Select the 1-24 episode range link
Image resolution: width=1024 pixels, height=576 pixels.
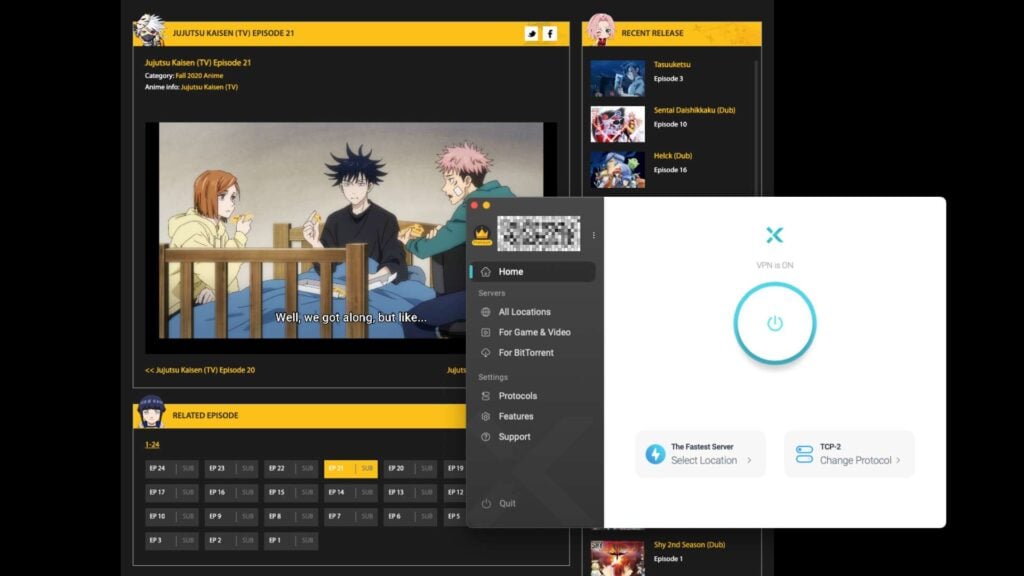(x=152, y=445)
